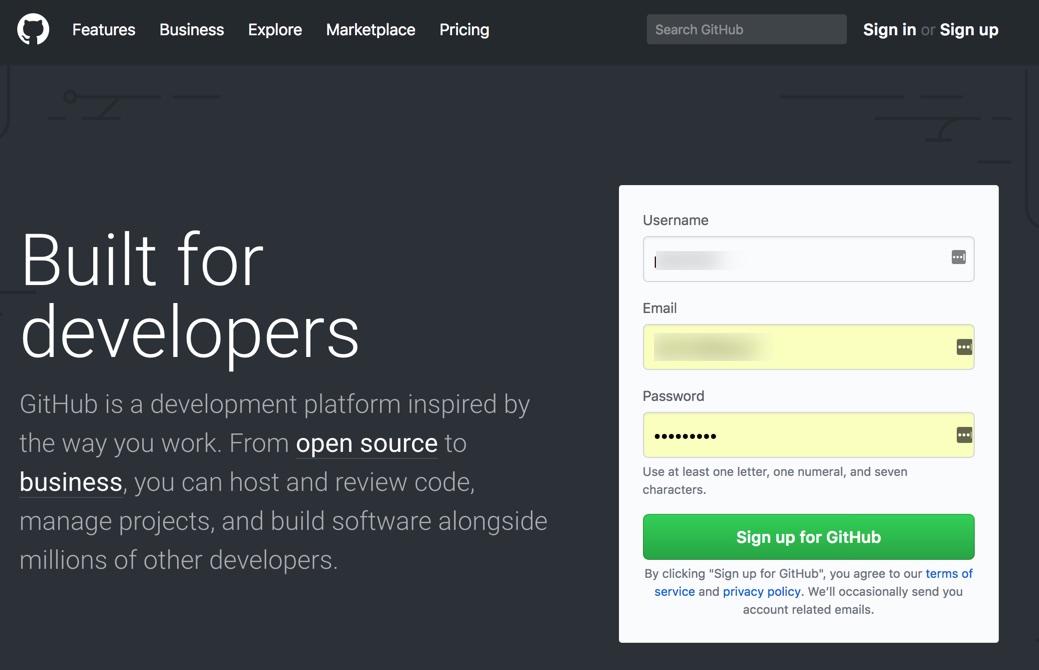Screen dimensions: 1039x670
Task: Click the GitHub Octocat logo
Action: tap(33, 29)
